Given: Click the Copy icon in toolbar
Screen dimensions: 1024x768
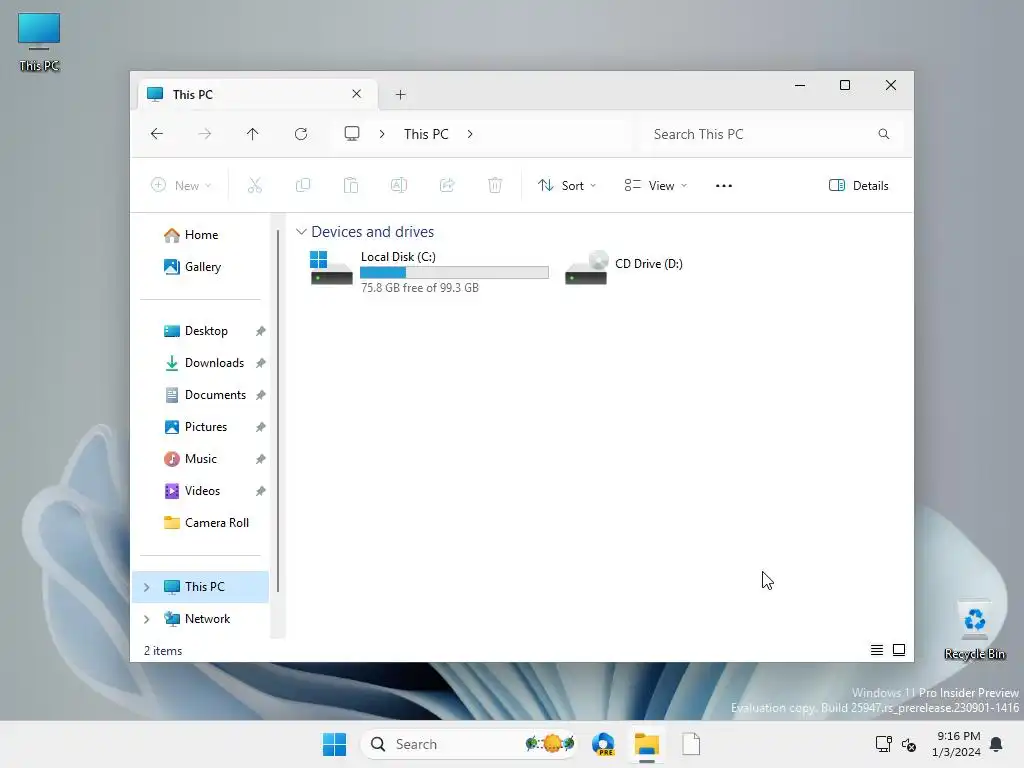Looking at the screenshot, I should click(x=303, y=185).
